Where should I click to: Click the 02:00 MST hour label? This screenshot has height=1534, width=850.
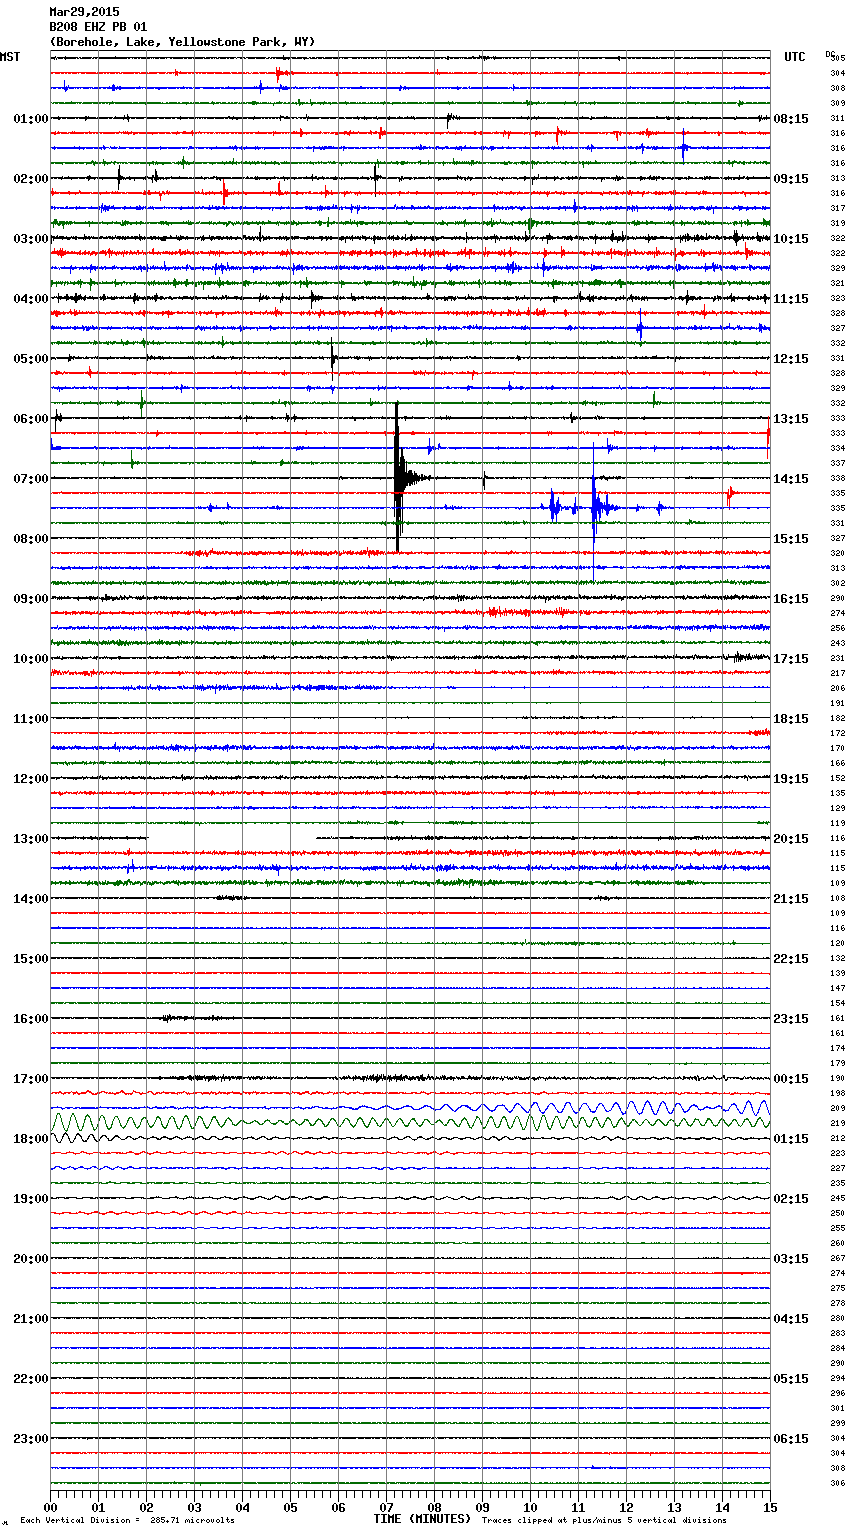point(31,179)
